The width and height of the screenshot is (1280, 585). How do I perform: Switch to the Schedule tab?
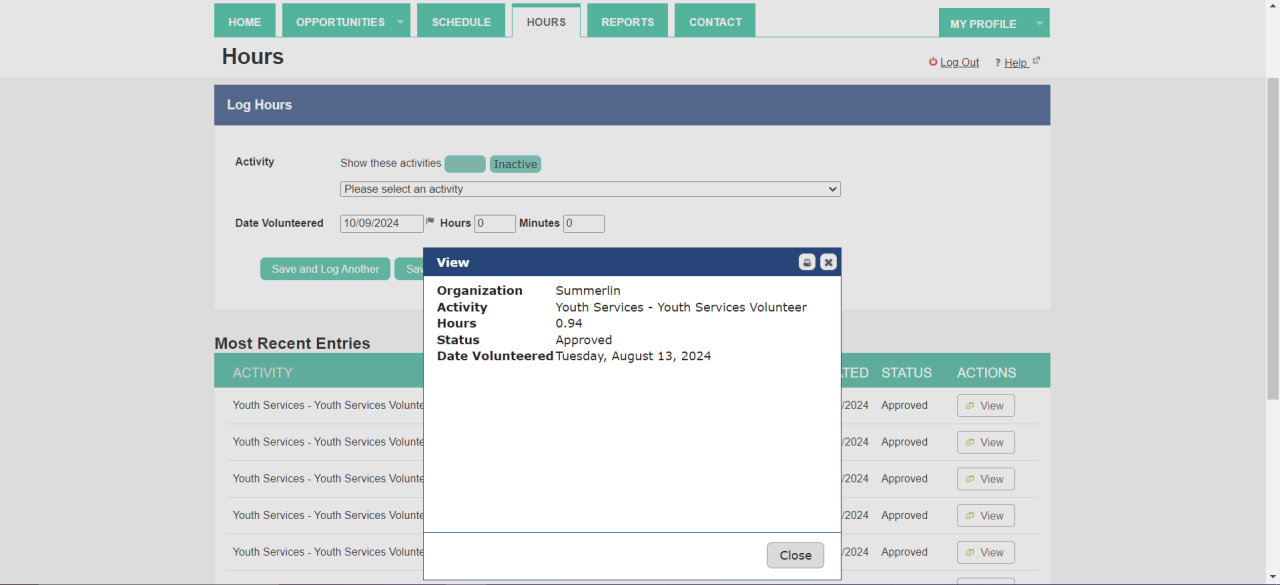[x=461, y=21]
